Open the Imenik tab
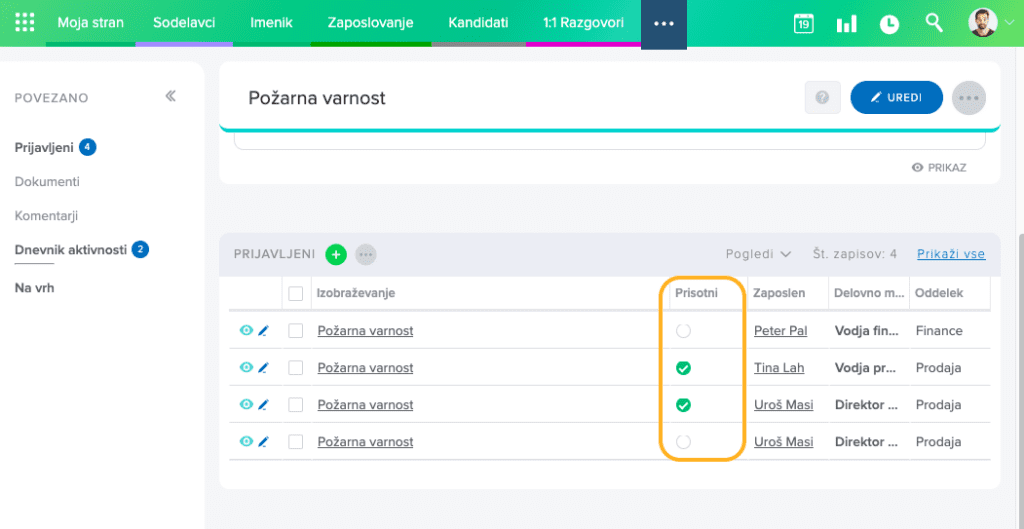The width and height of the screenshot is (1024, 529). click(x=272, y=23)
